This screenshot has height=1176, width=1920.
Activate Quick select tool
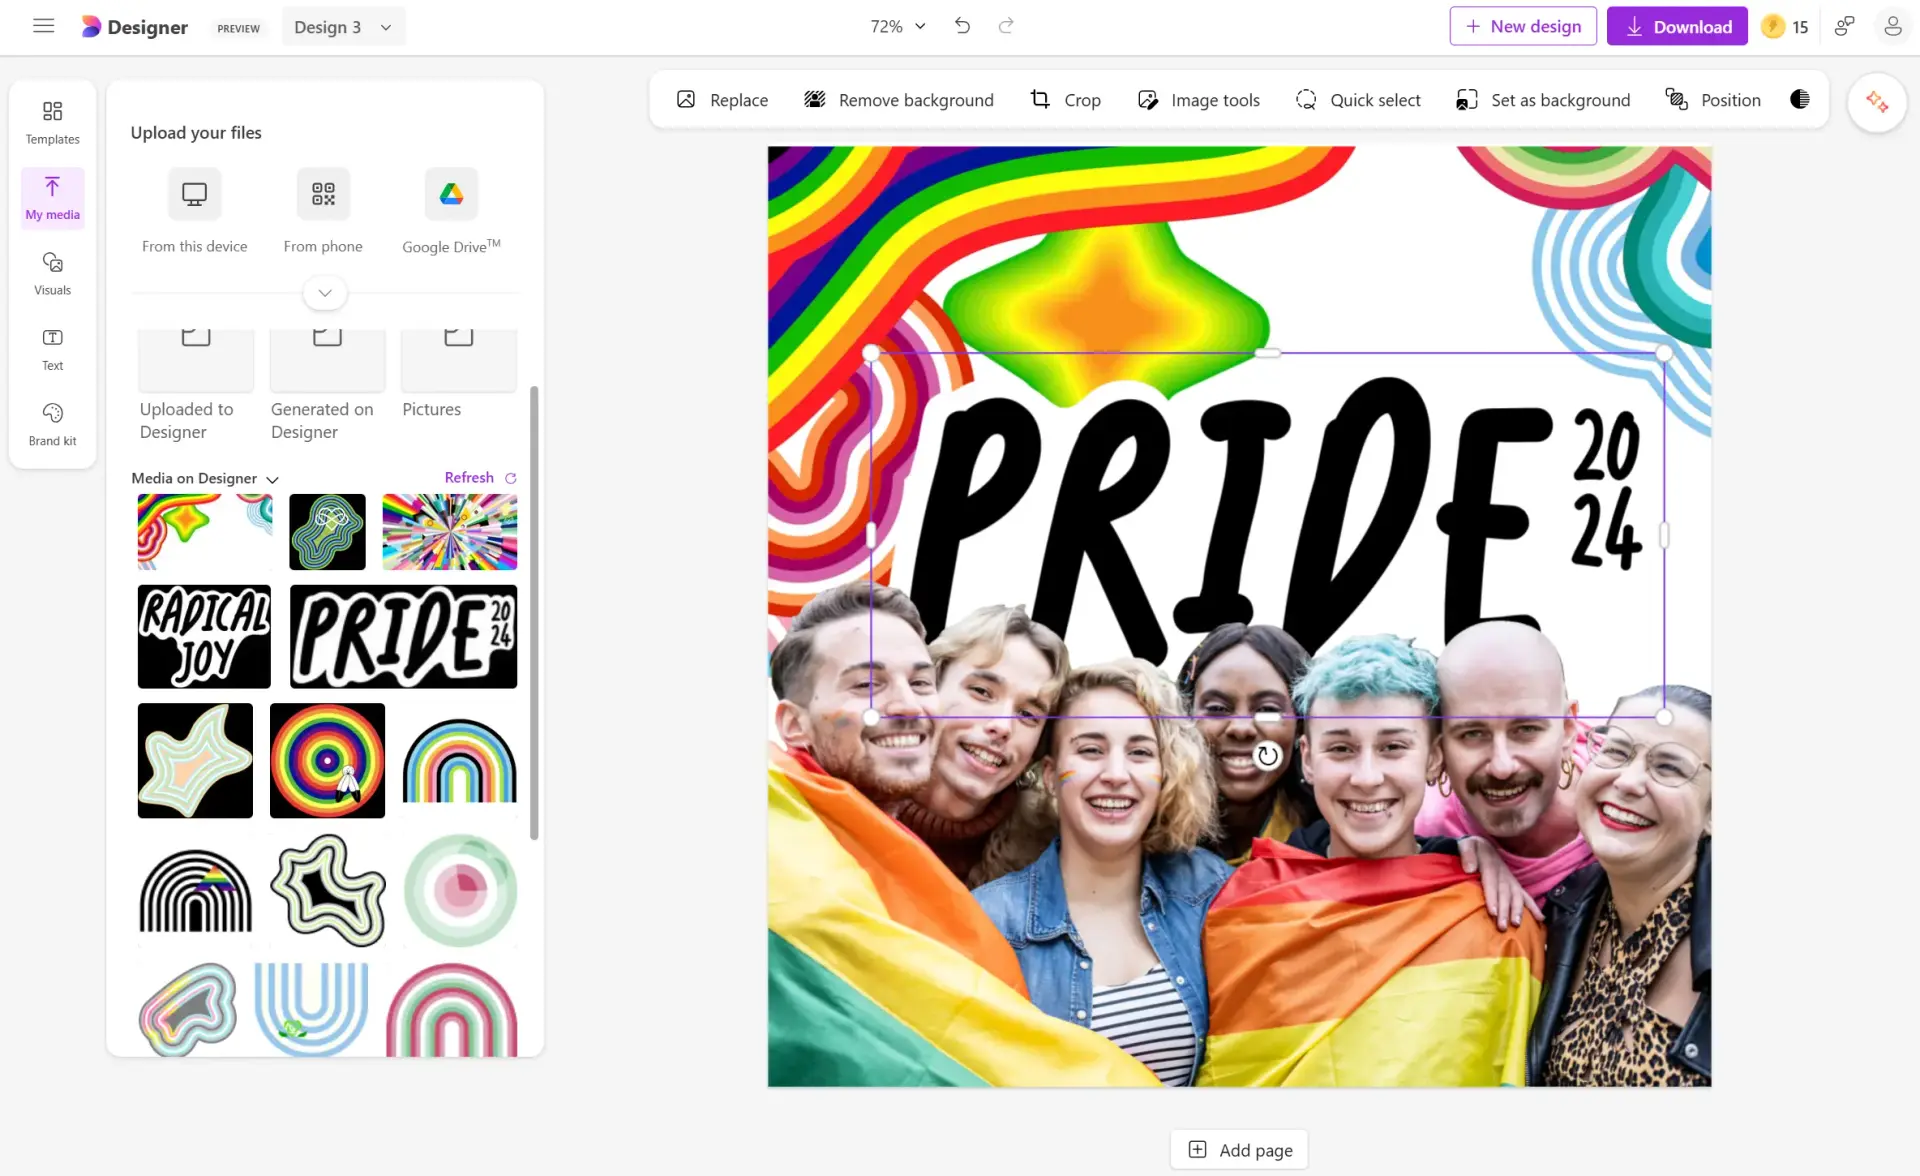1358,99
